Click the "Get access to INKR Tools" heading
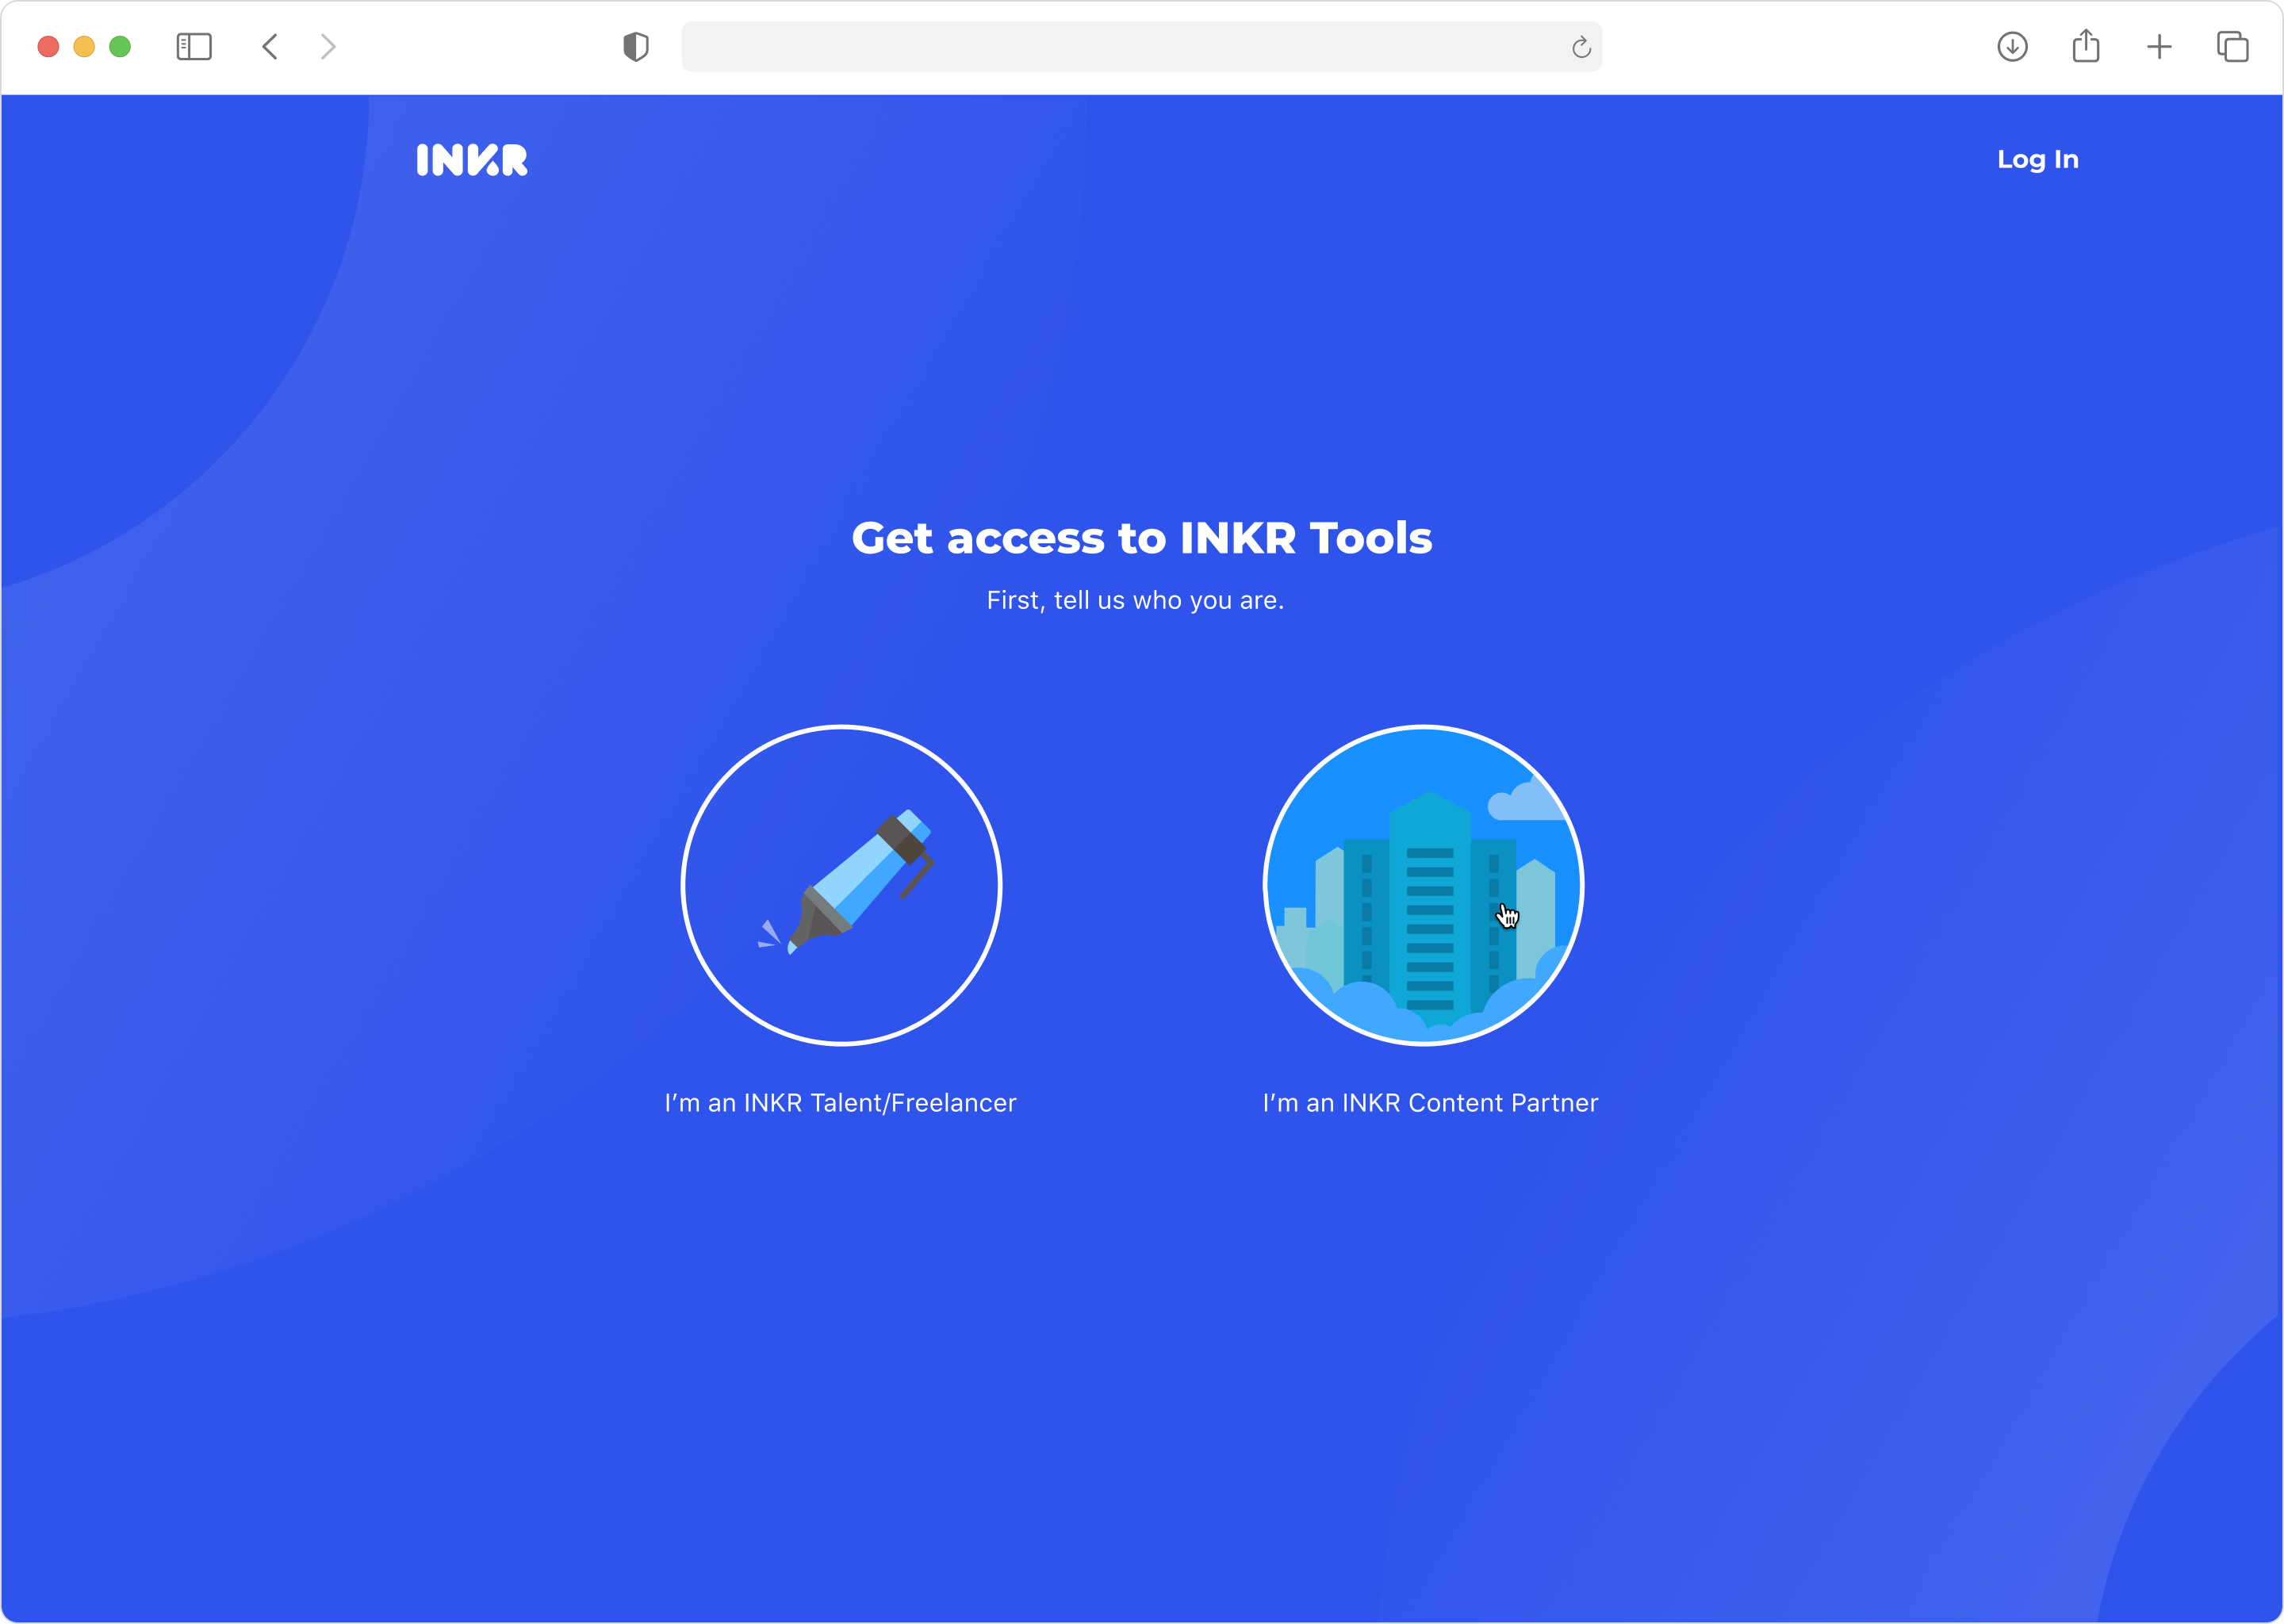 (1141, 538)
